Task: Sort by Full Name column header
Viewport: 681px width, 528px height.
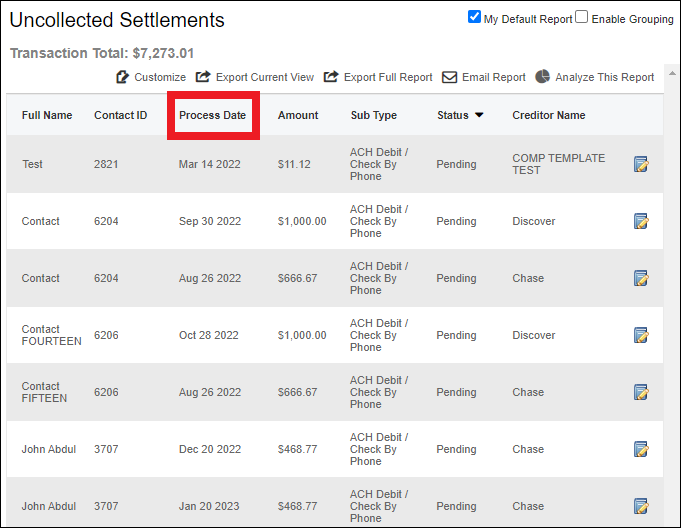Action: [47, 115]
